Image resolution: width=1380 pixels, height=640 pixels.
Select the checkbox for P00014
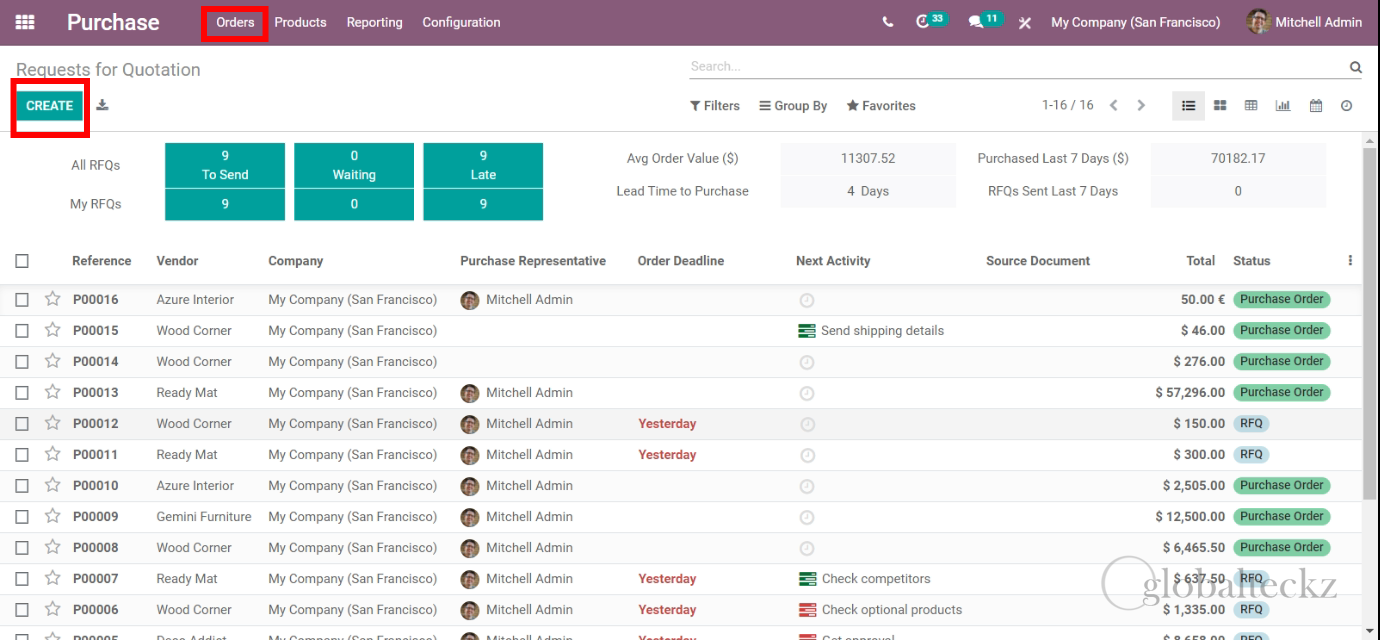coord(22,361)
